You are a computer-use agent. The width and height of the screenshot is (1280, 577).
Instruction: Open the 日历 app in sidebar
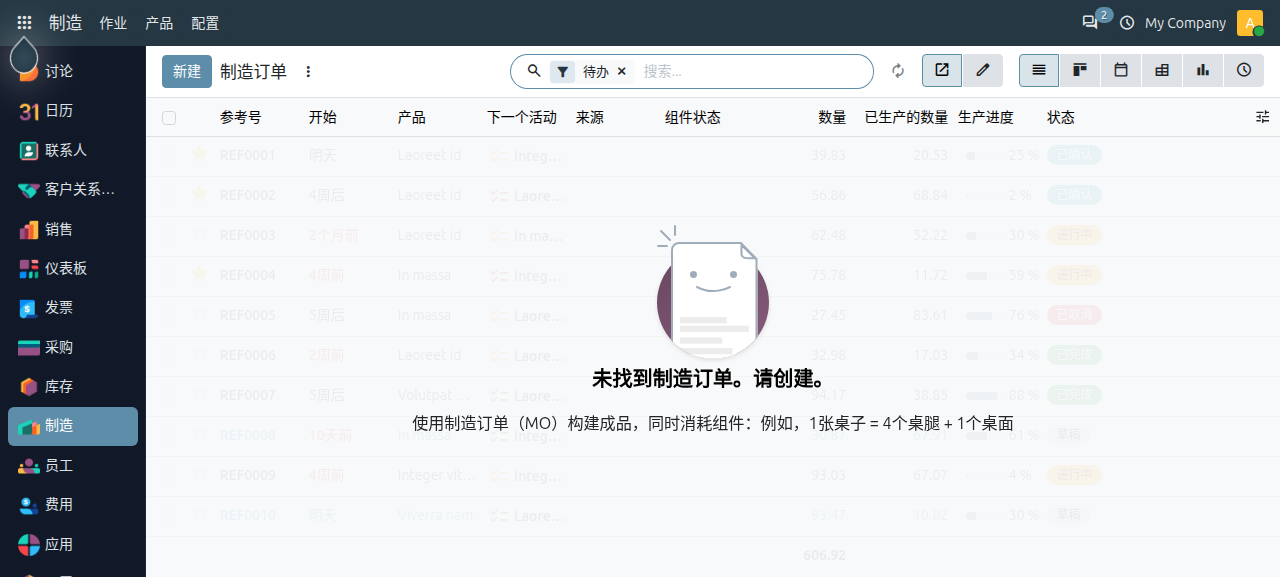point(73,111)
